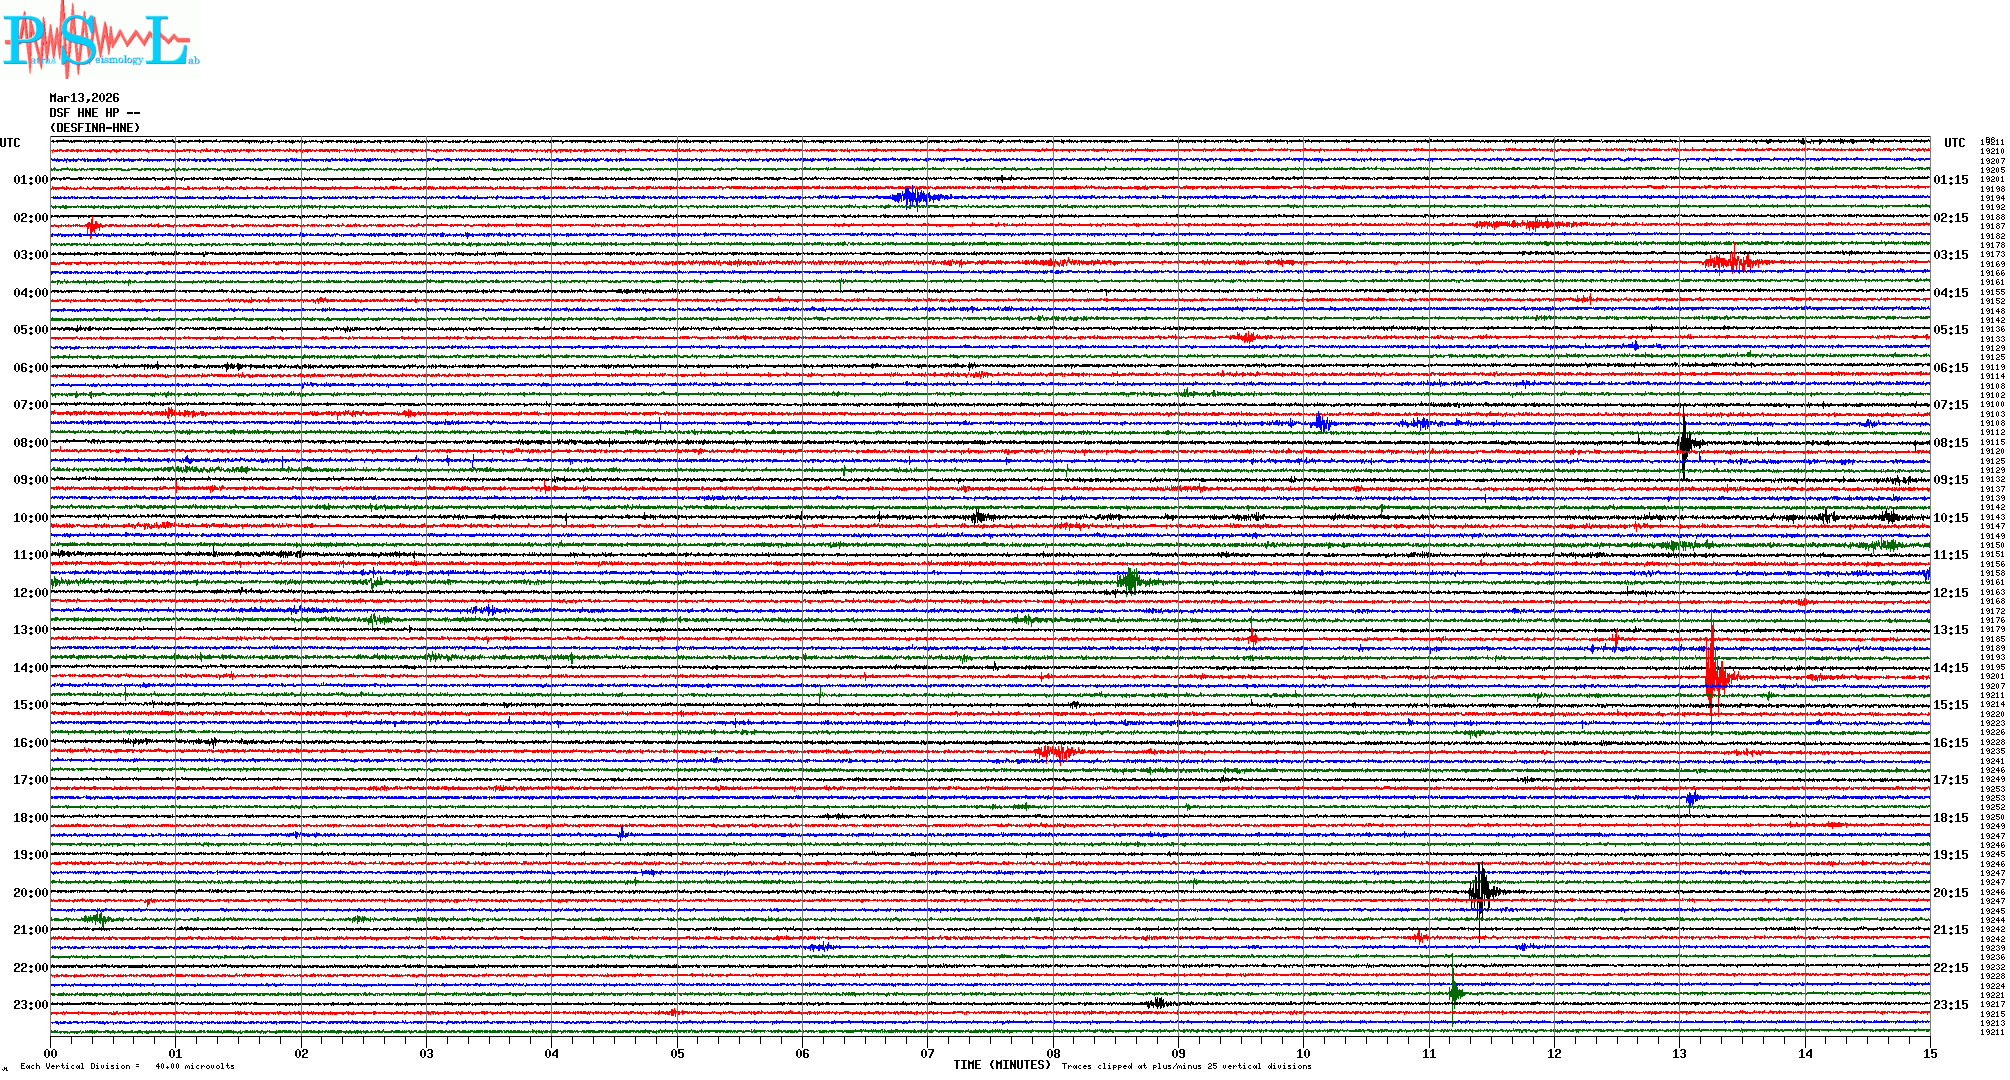Select the 20:00 hour label on left

[x=30, y=893]
